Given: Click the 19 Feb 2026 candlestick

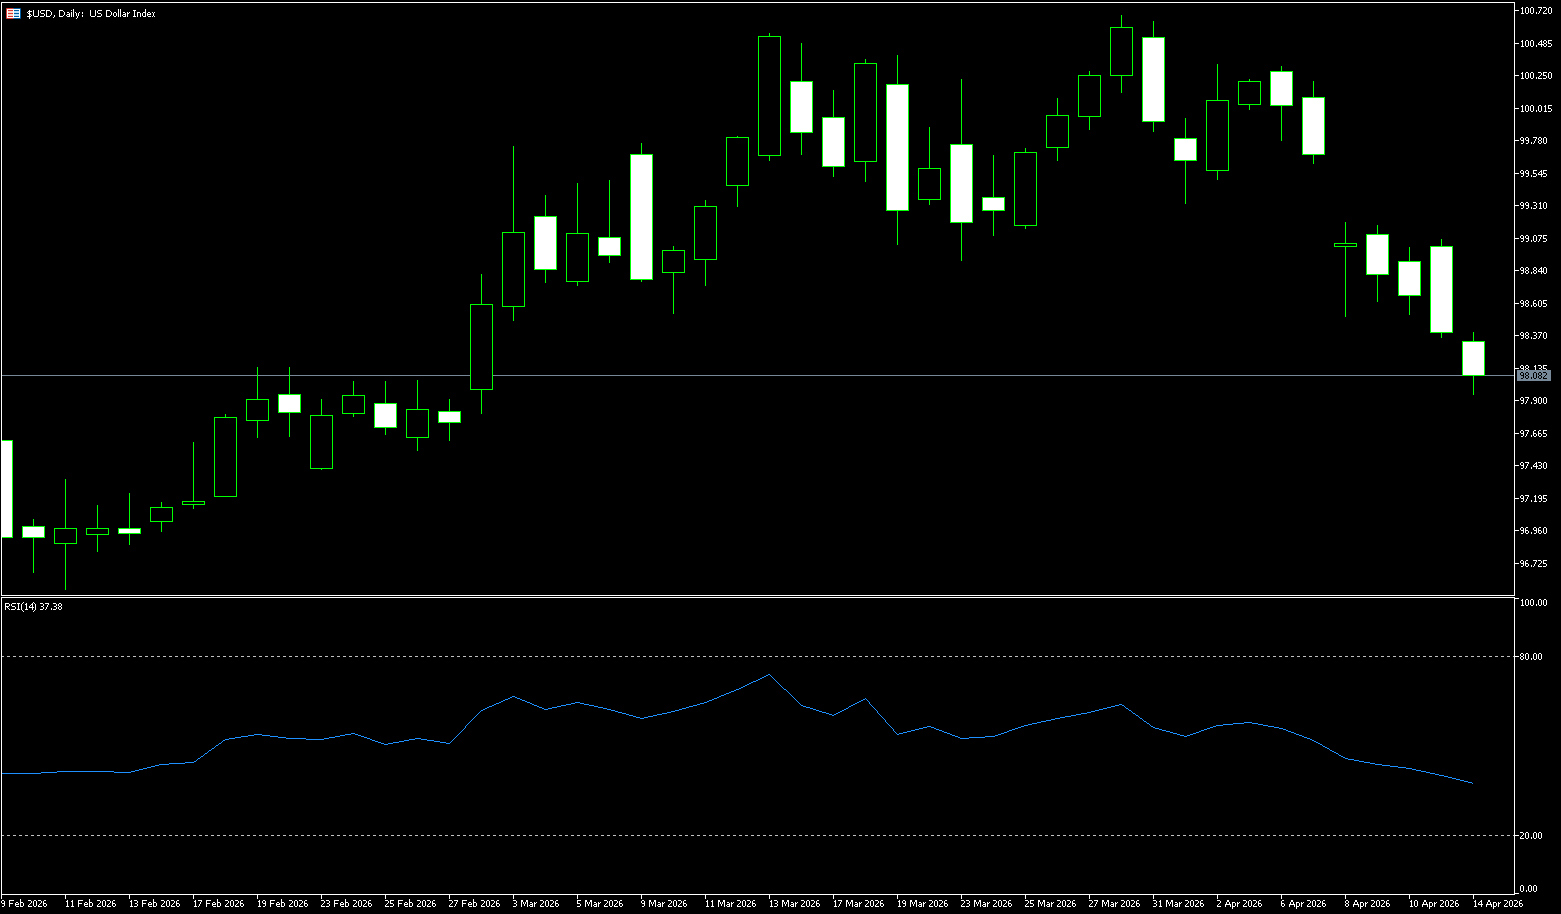Looking at the screenshot, I should 257,410.
